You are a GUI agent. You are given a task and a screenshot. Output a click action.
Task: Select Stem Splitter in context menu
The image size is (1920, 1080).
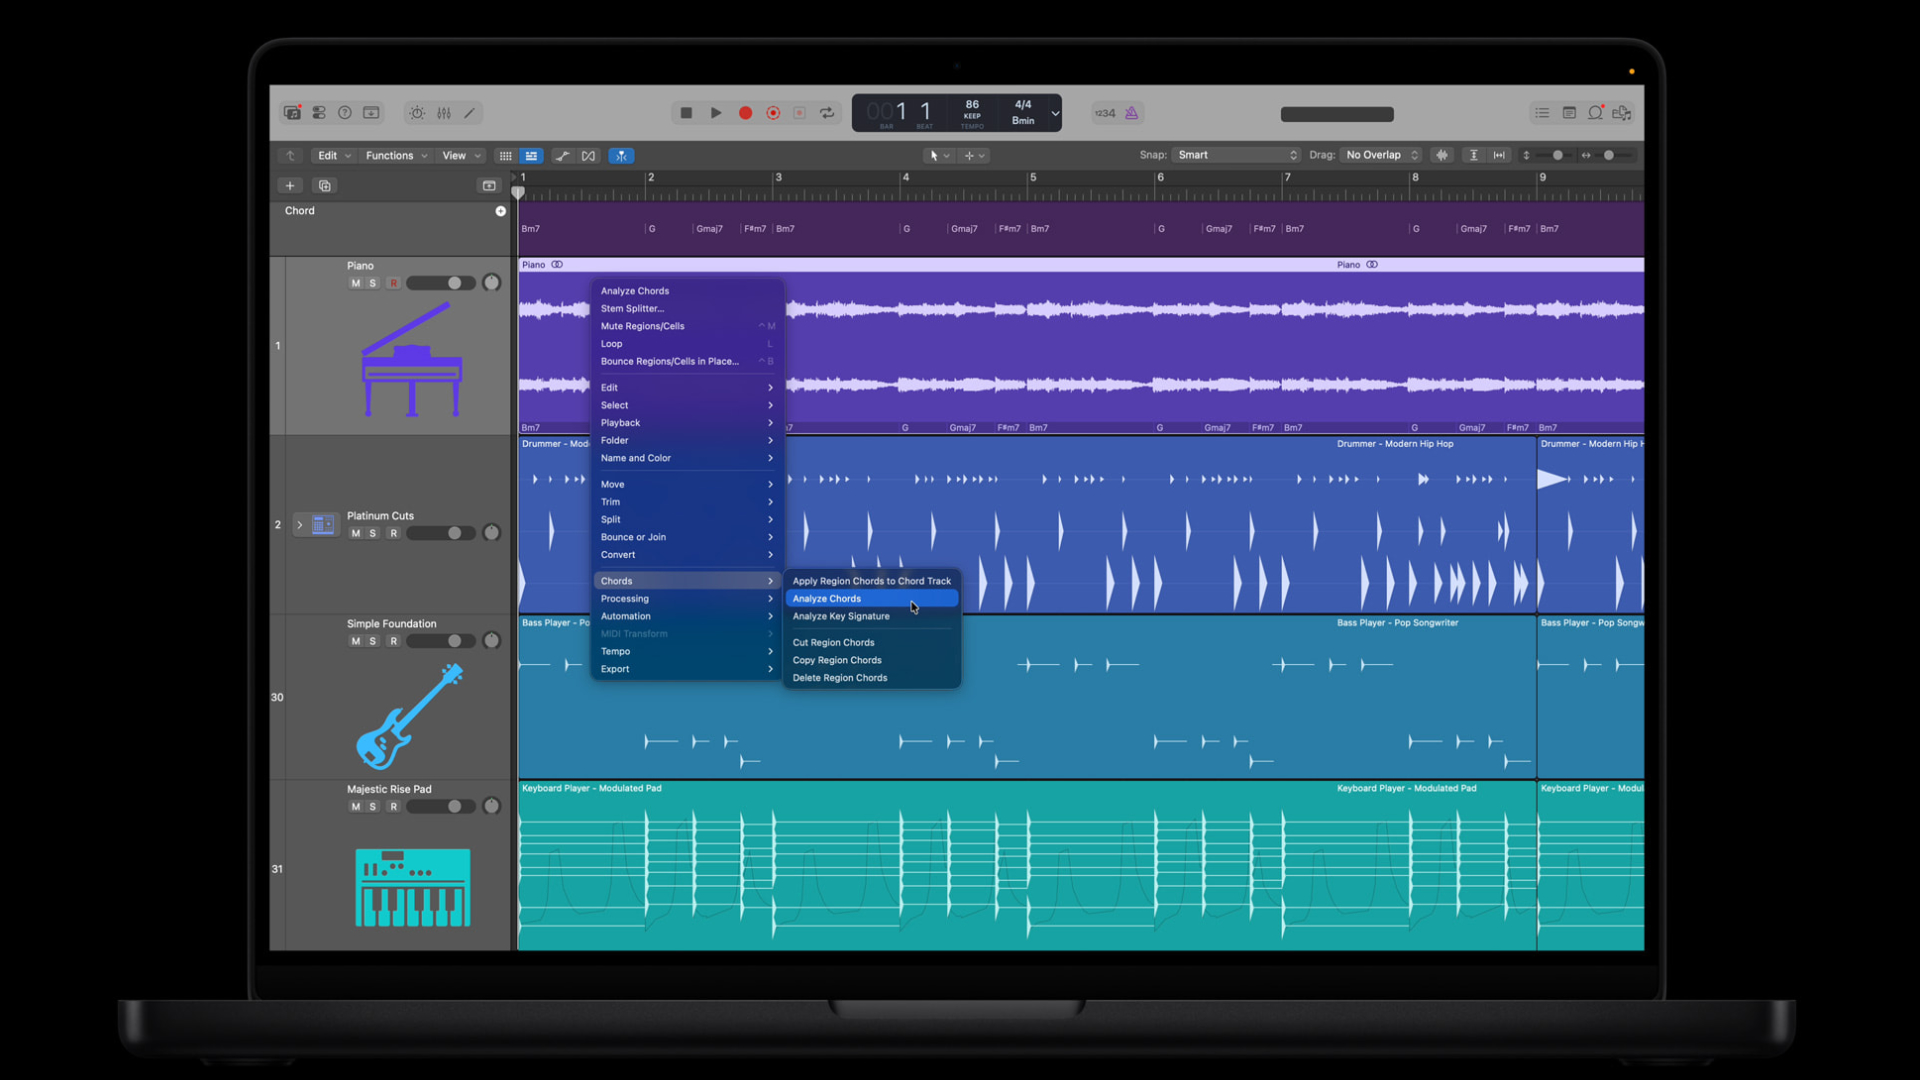[631, 308]
